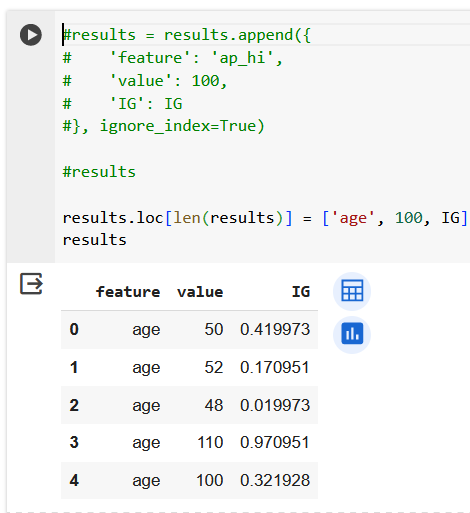Click the commented "'IG': IG" line
The height and width of the screenshot is (513, 470).
tap(123, 104)
